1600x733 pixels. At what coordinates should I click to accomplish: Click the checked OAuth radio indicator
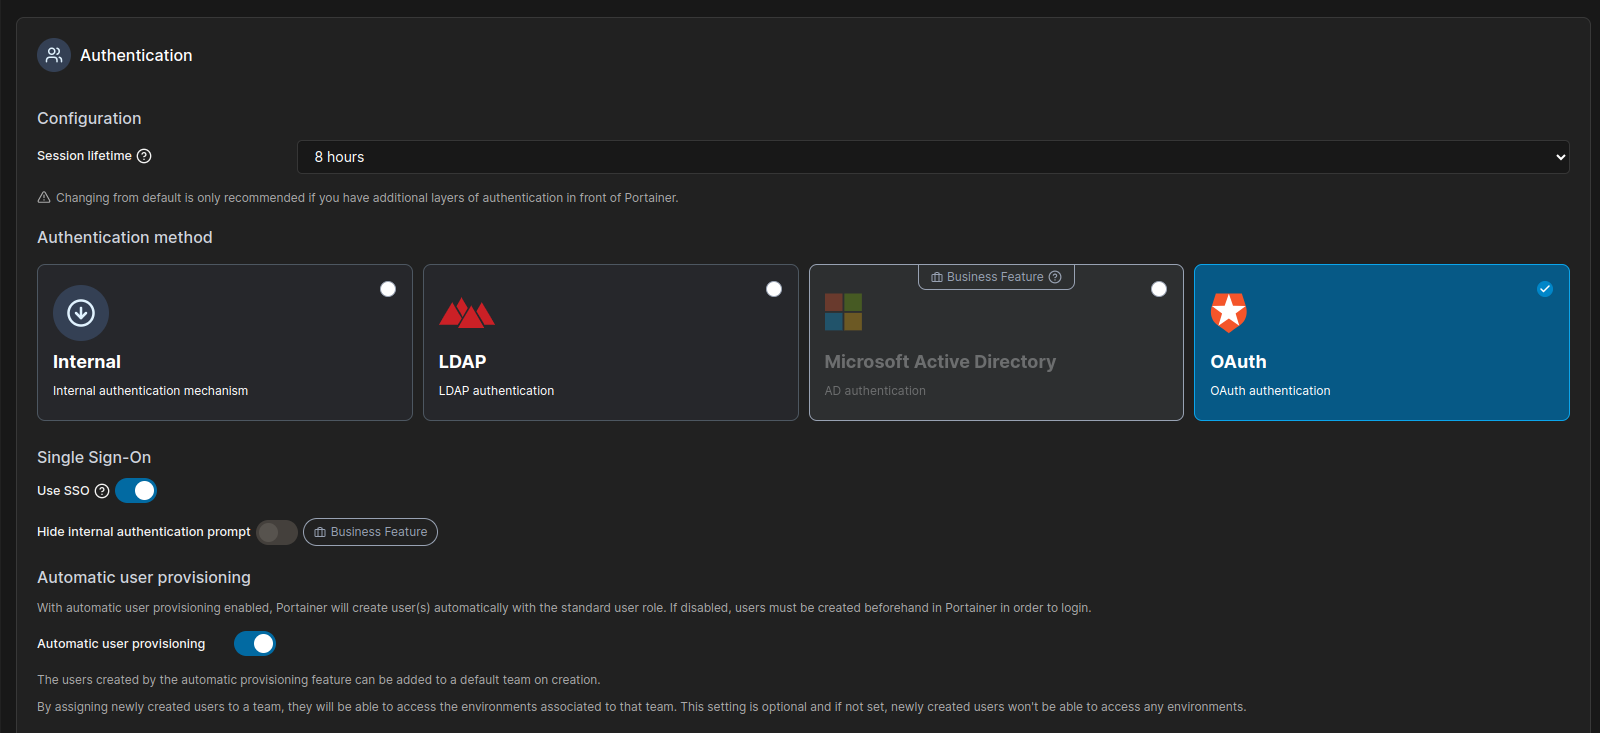coord(1545,289)
